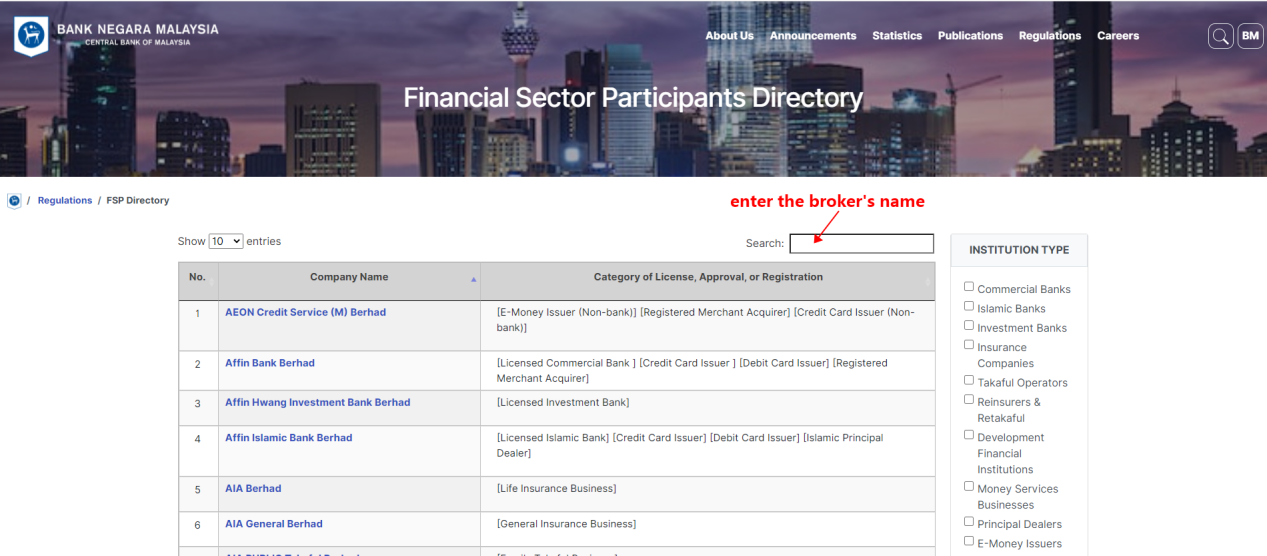The height and width of the screenshot is (556, 1267).
Task: Check the E-Money Issuers checkbox
Action: tap(968, 541)
